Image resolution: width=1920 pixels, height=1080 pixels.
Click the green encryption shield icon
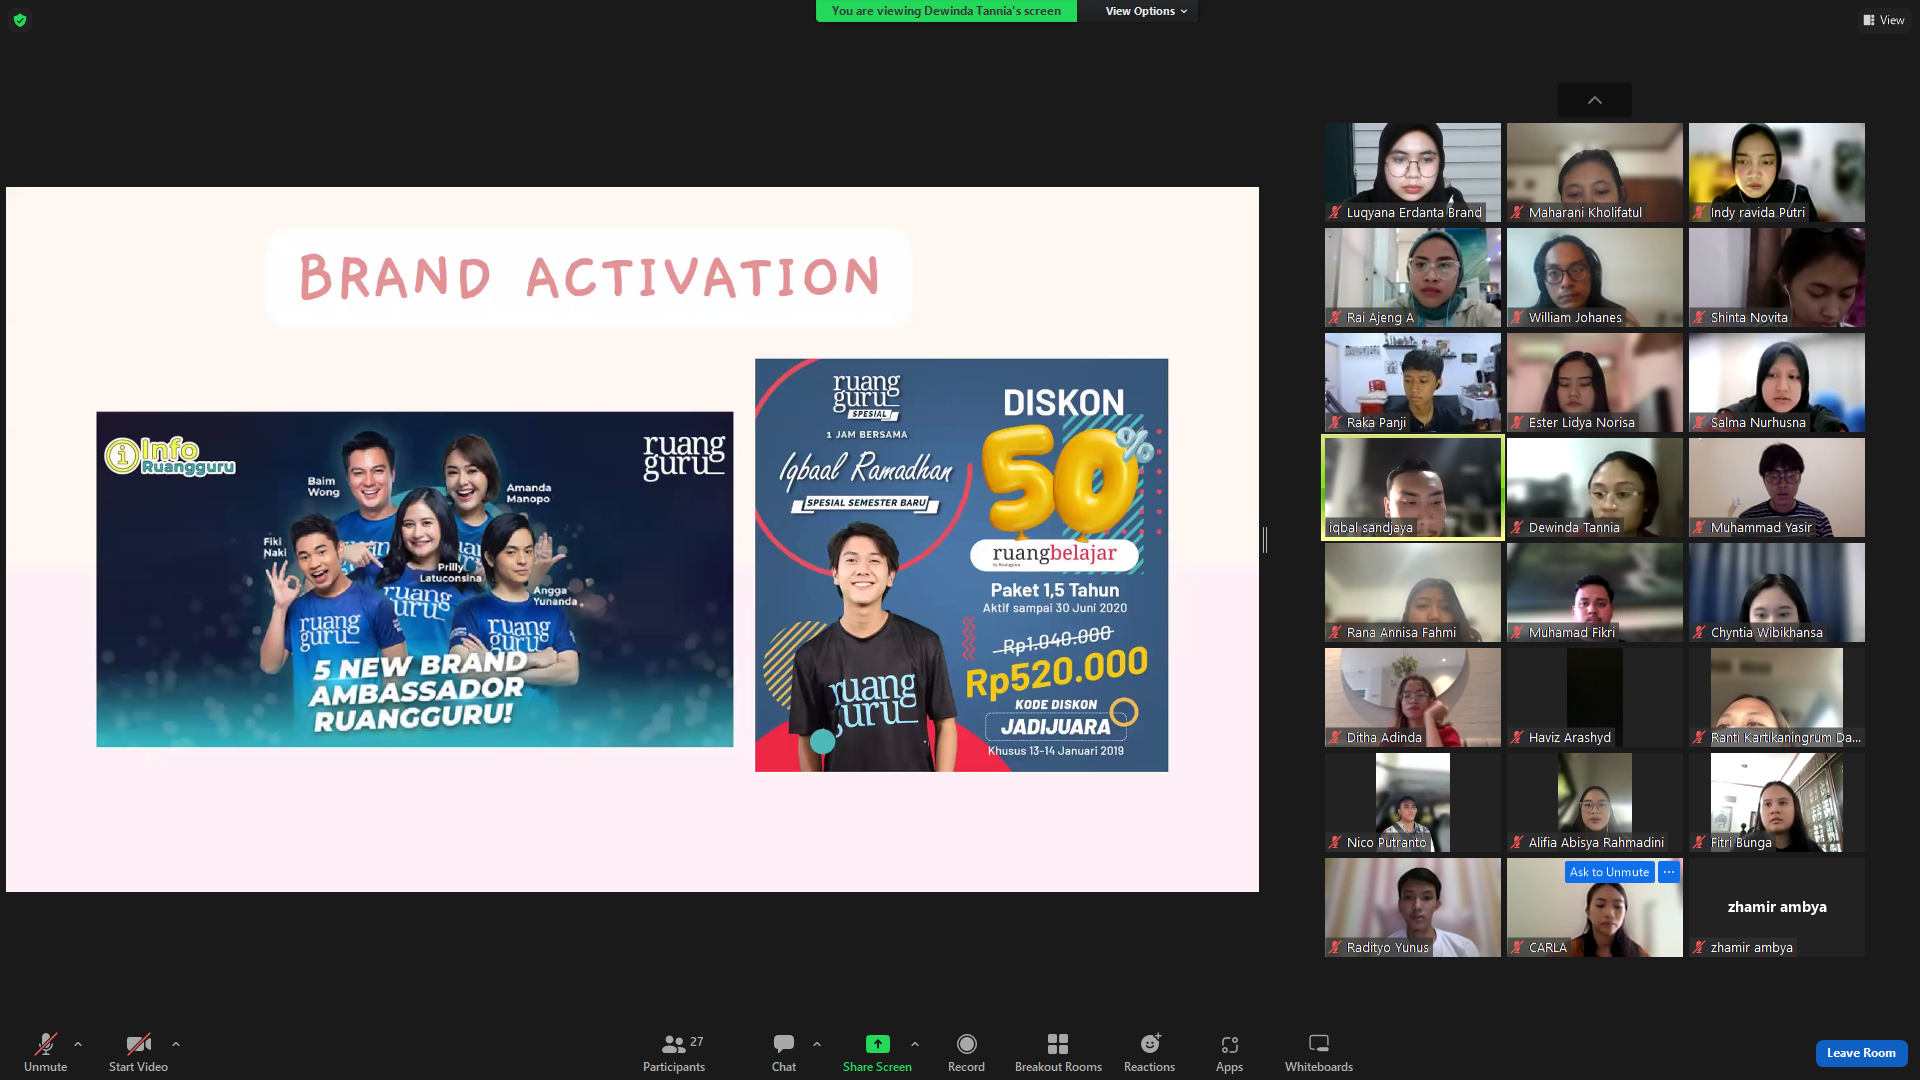point(20,20)
